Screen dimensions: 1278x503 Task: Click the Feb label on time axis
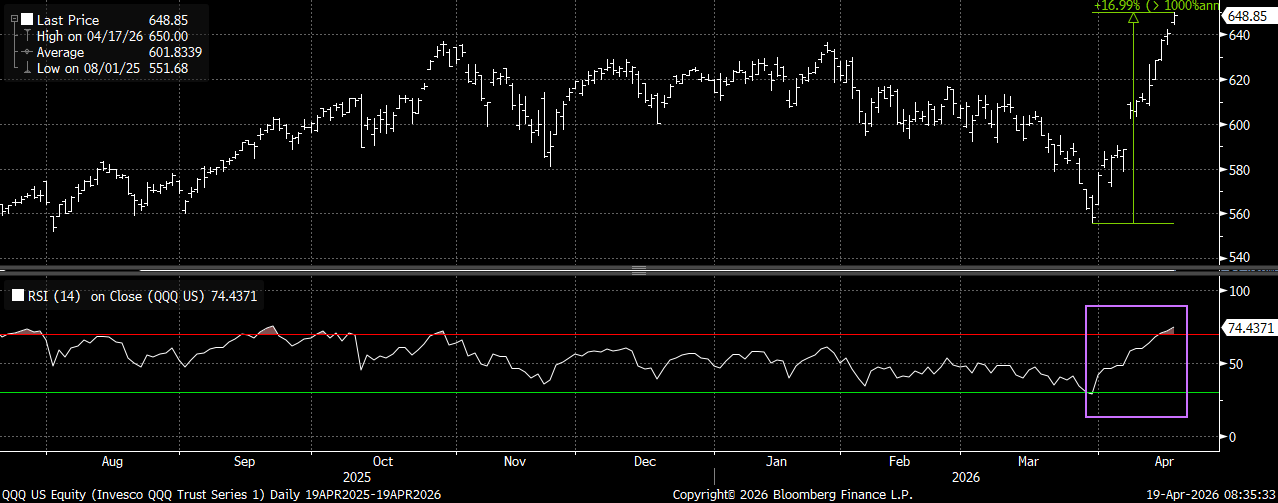pos(900,463)
